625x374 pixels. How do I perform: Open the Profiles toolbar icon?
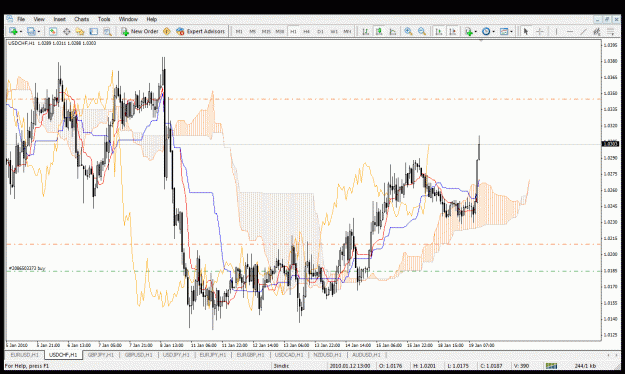tap(31, 31)
